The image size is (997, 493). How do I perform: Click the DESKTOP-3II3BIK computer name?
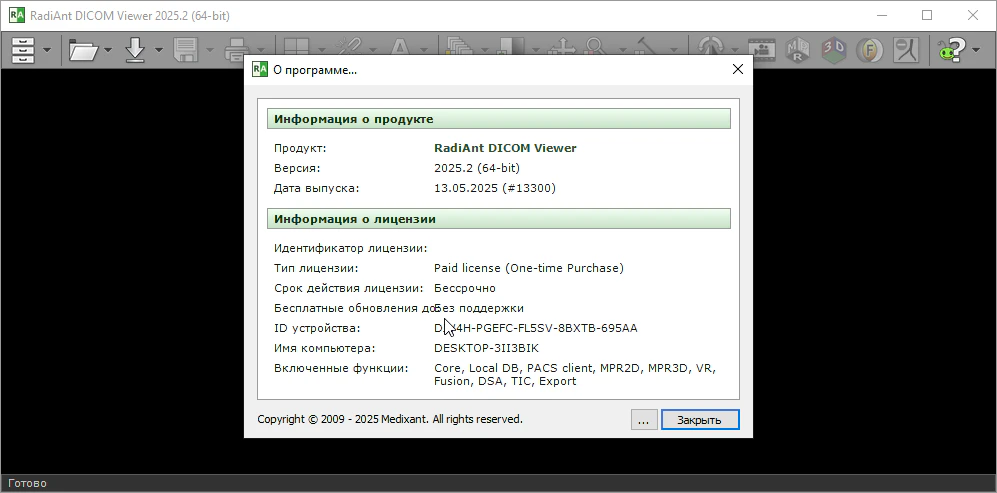pyautogui.click(x=486, y=348)
